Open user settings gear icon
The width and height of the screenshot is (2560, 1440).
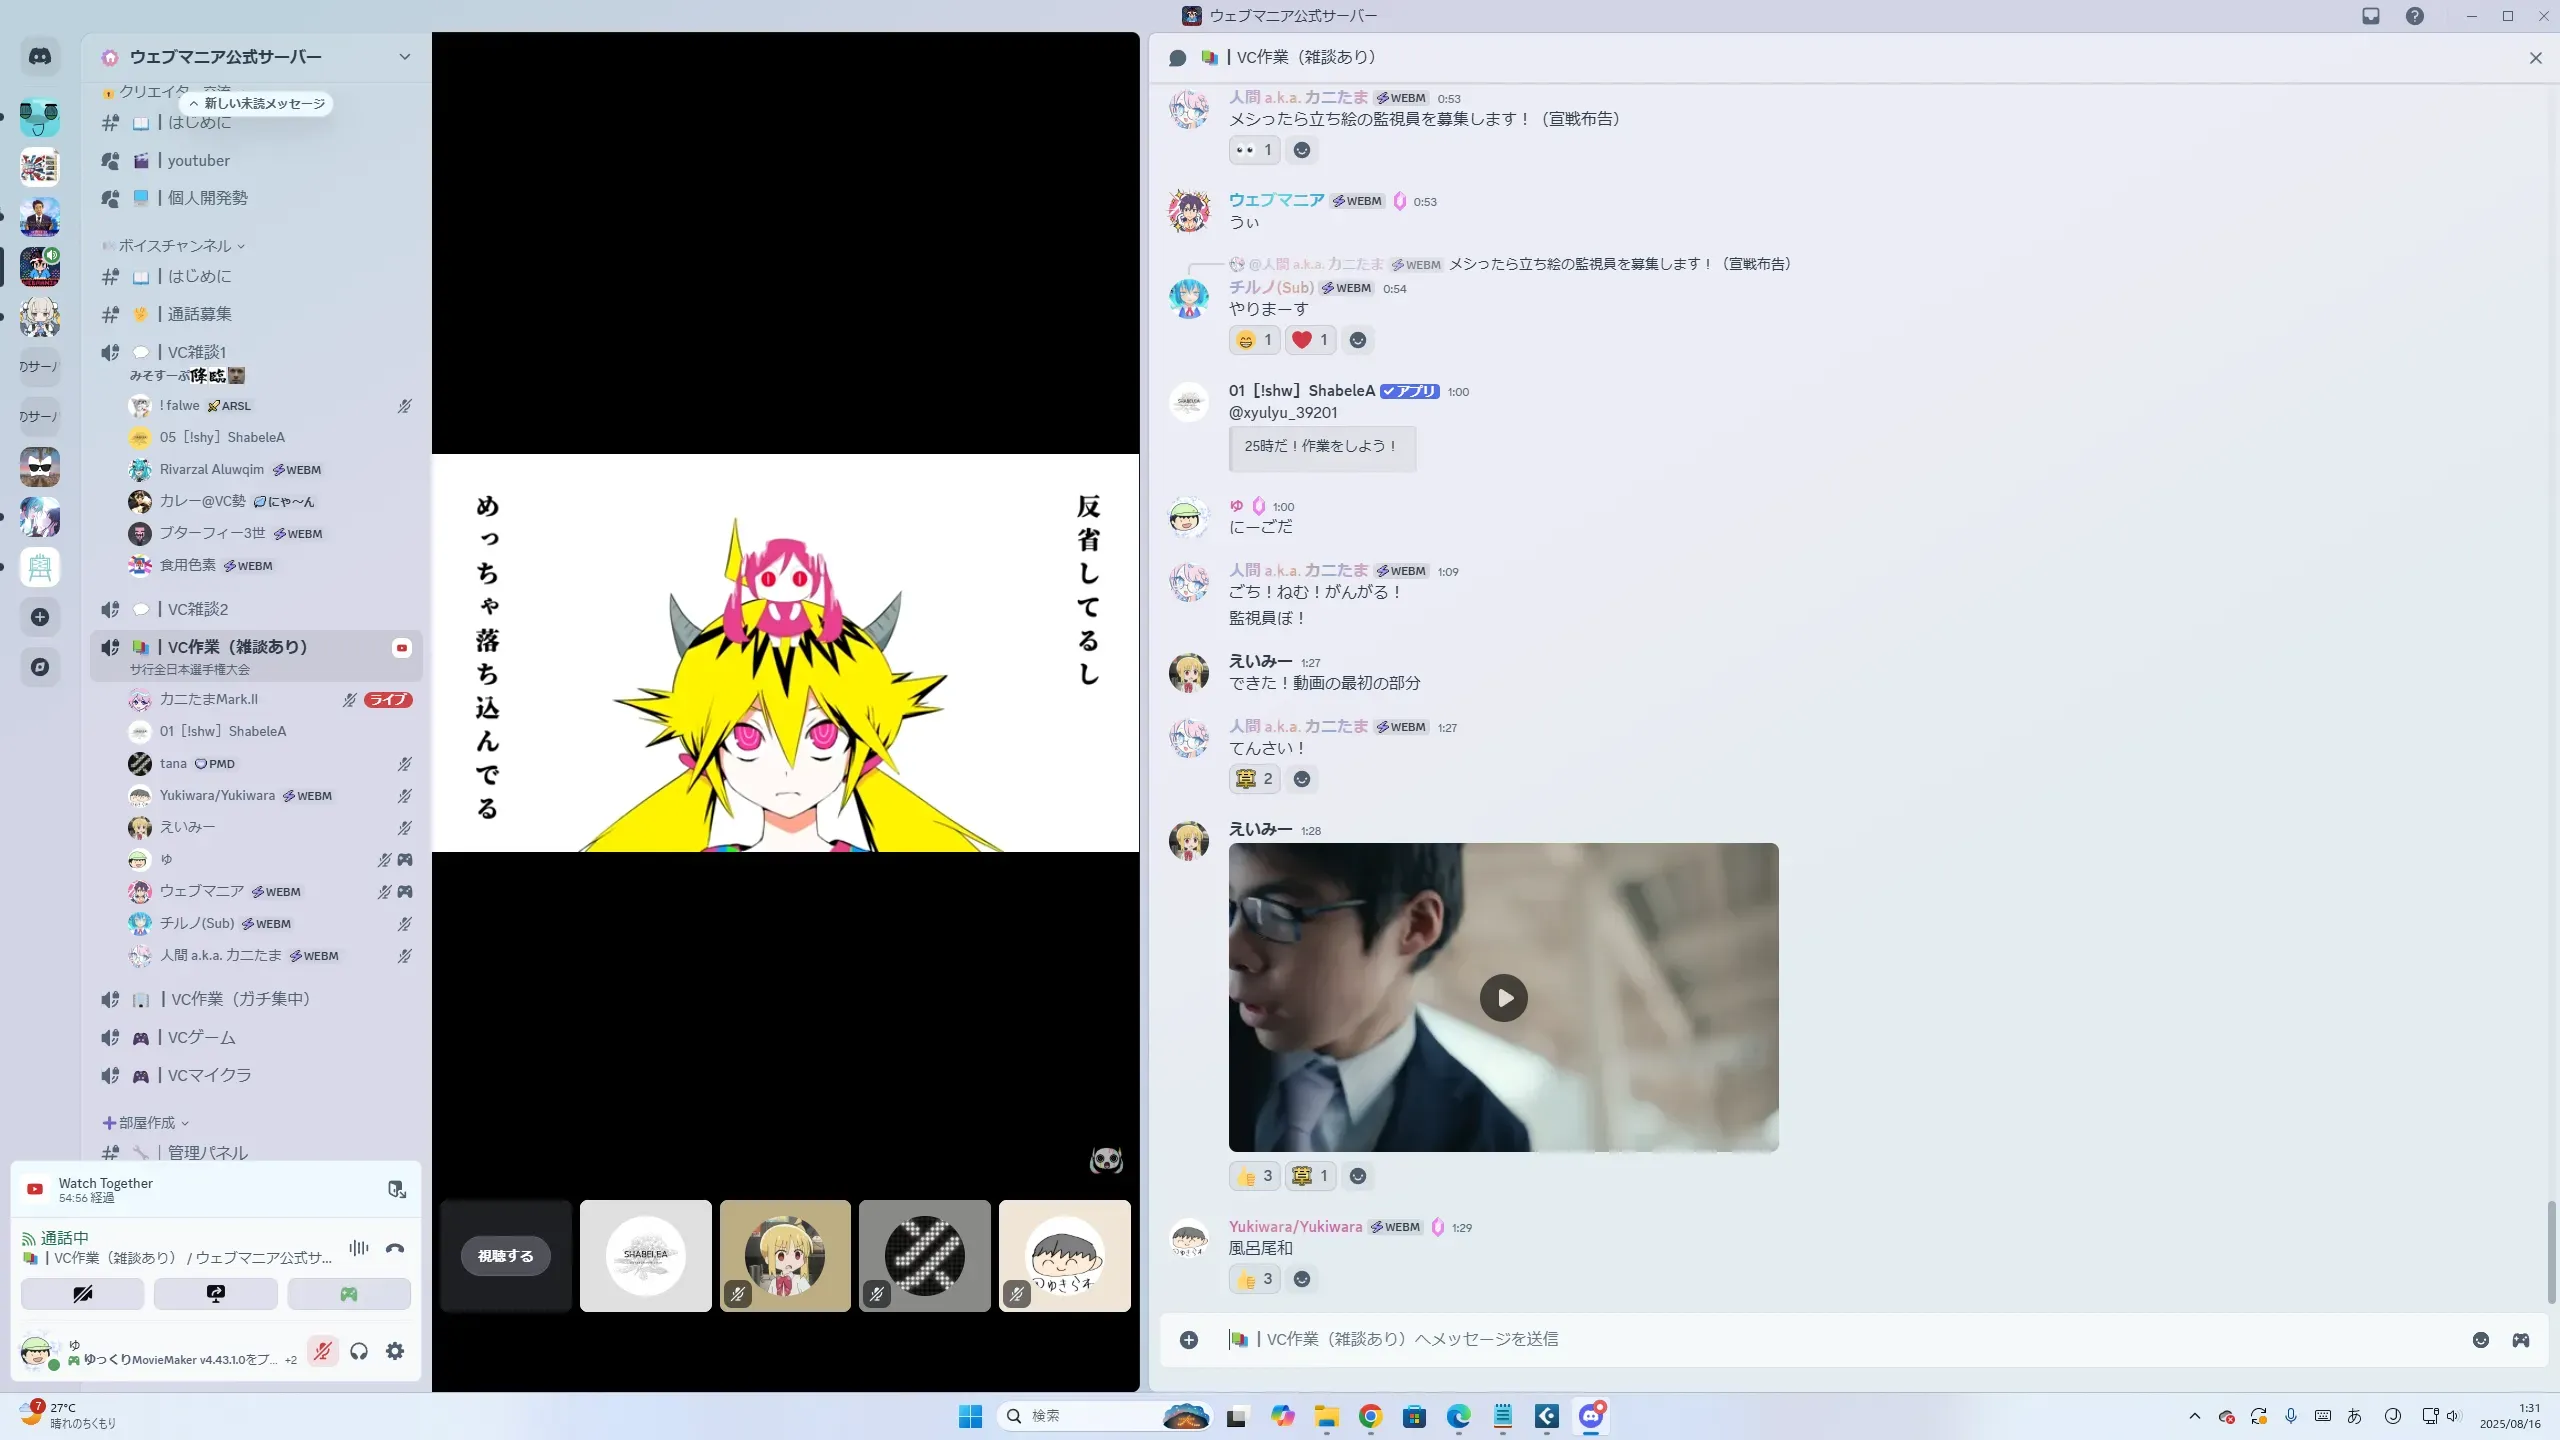coord(395,1351)
